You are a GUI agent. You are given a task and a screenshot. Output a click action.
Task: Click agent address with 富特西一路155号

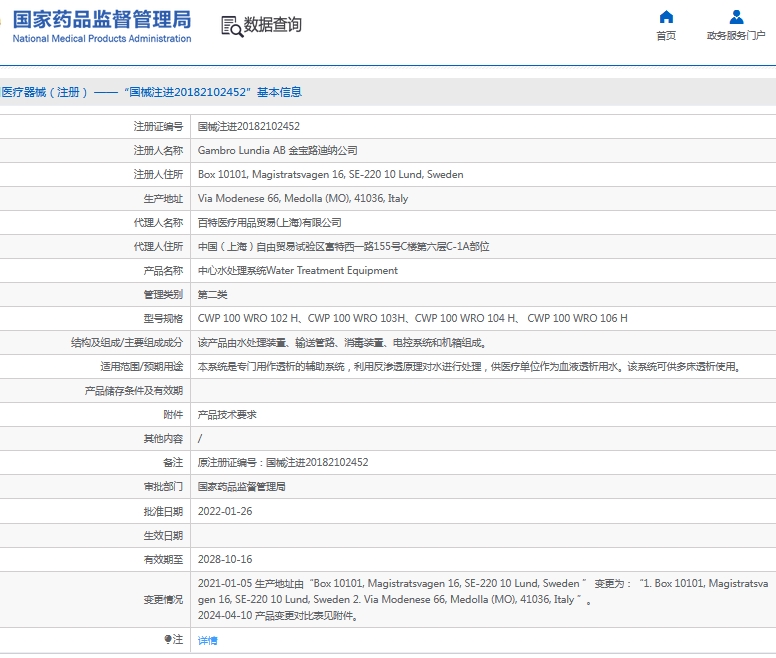pyautogui.click(x=343, y=246)
